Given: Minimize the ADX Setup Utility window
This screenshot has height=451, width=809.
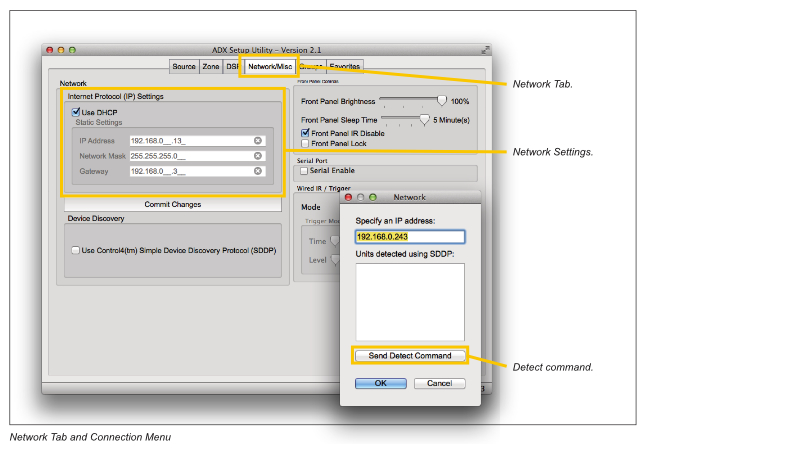Looking at the screenshot, I should click(x=61, y=50).
